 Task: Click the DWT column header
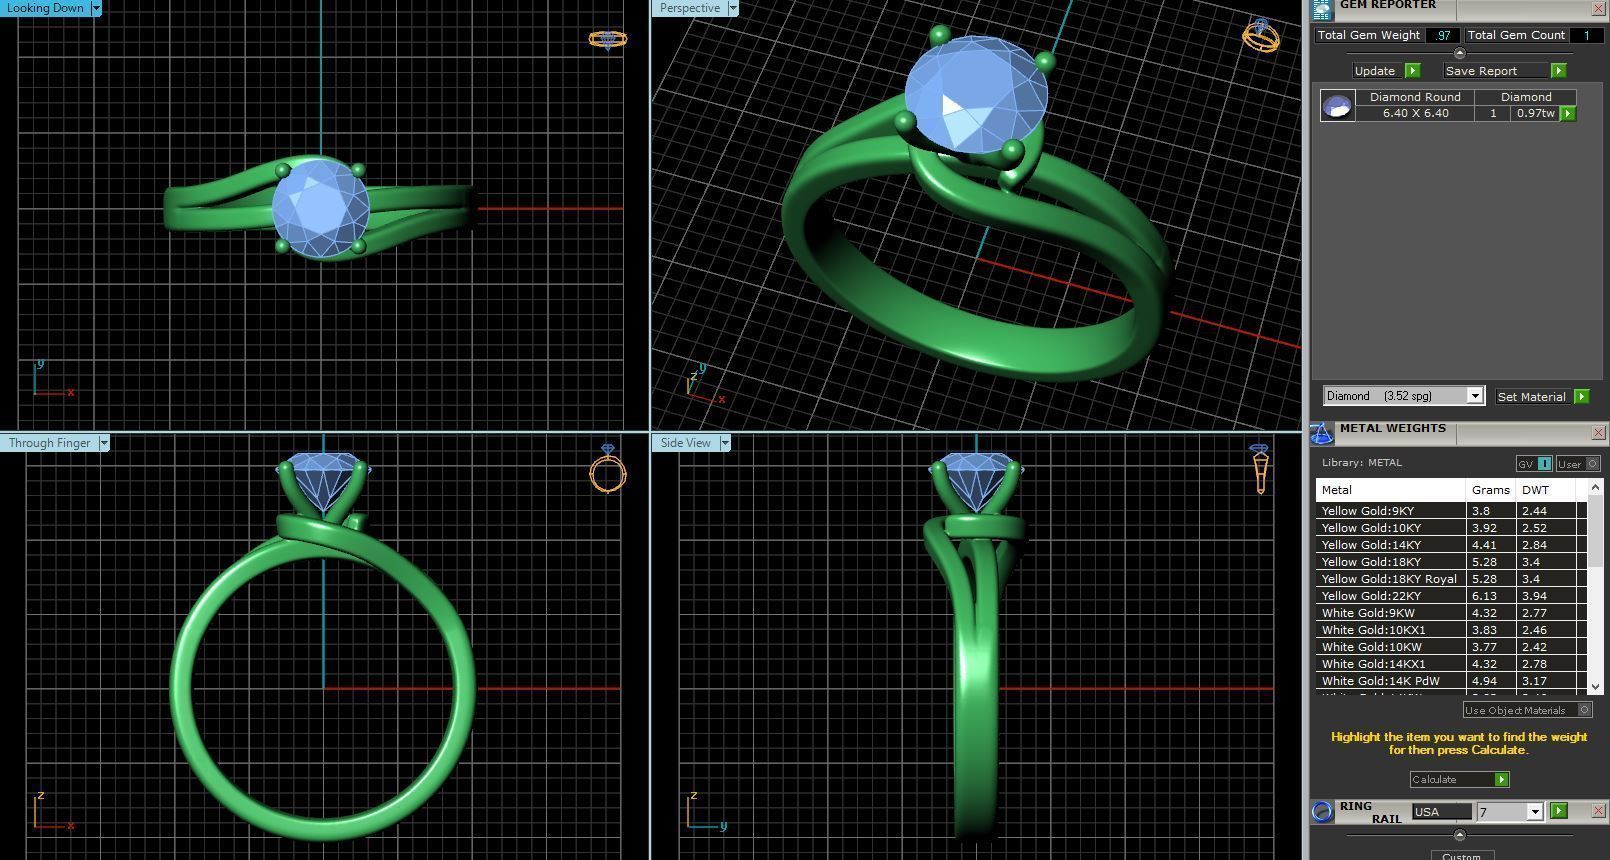(1547, 490)
